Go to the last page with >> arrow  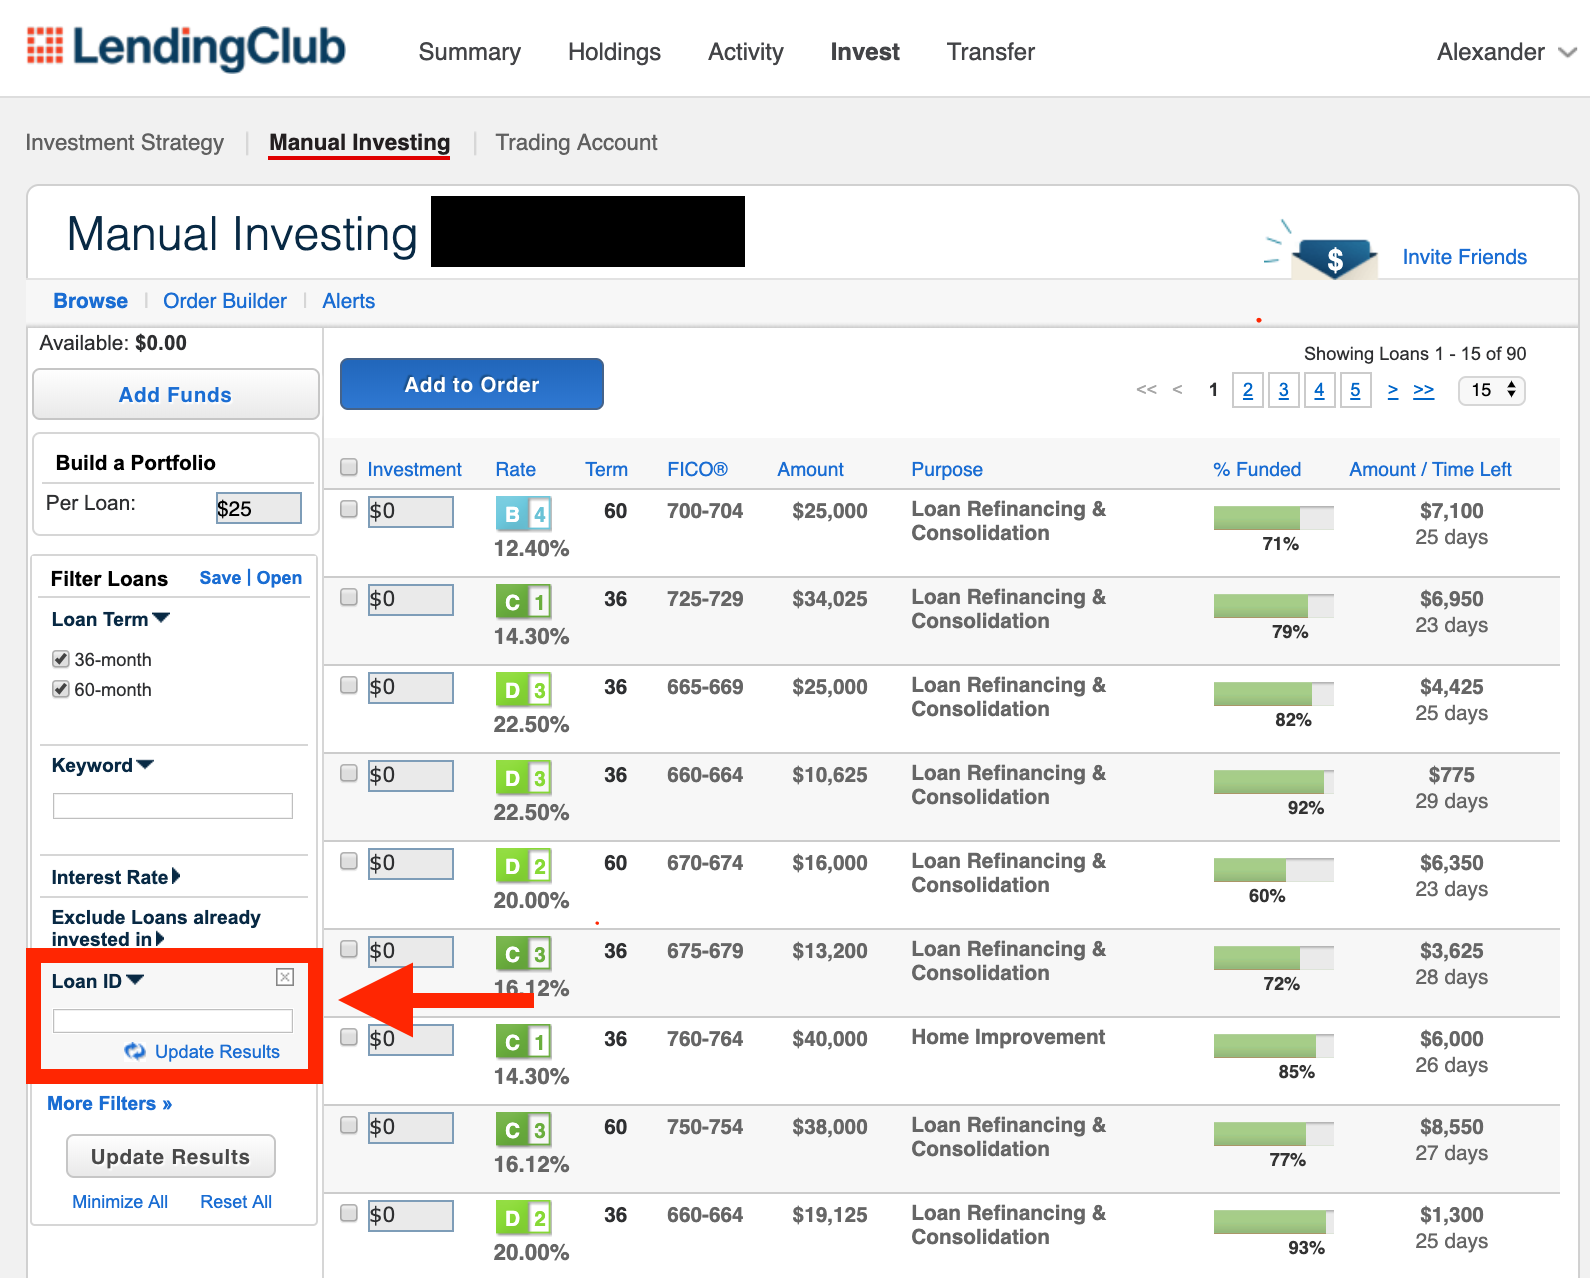point(1423,390)
